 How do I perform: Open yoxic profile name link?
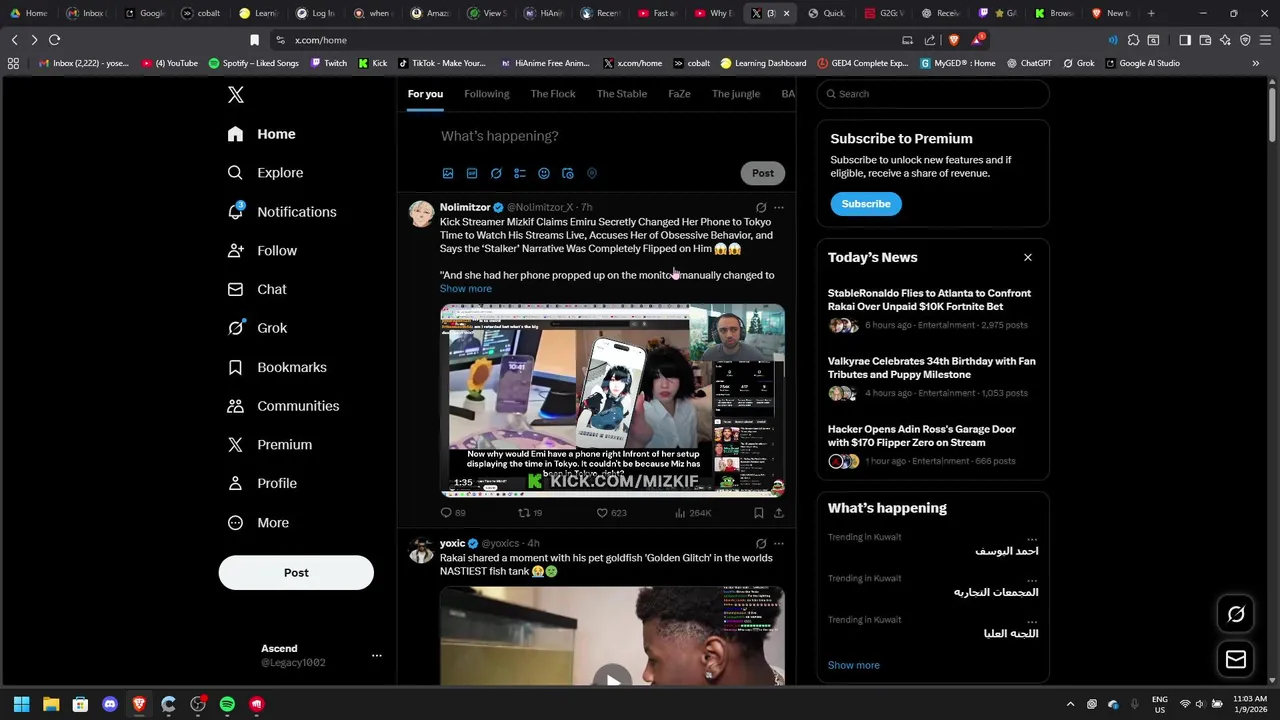pyautogui.click(x=452, y=544)
